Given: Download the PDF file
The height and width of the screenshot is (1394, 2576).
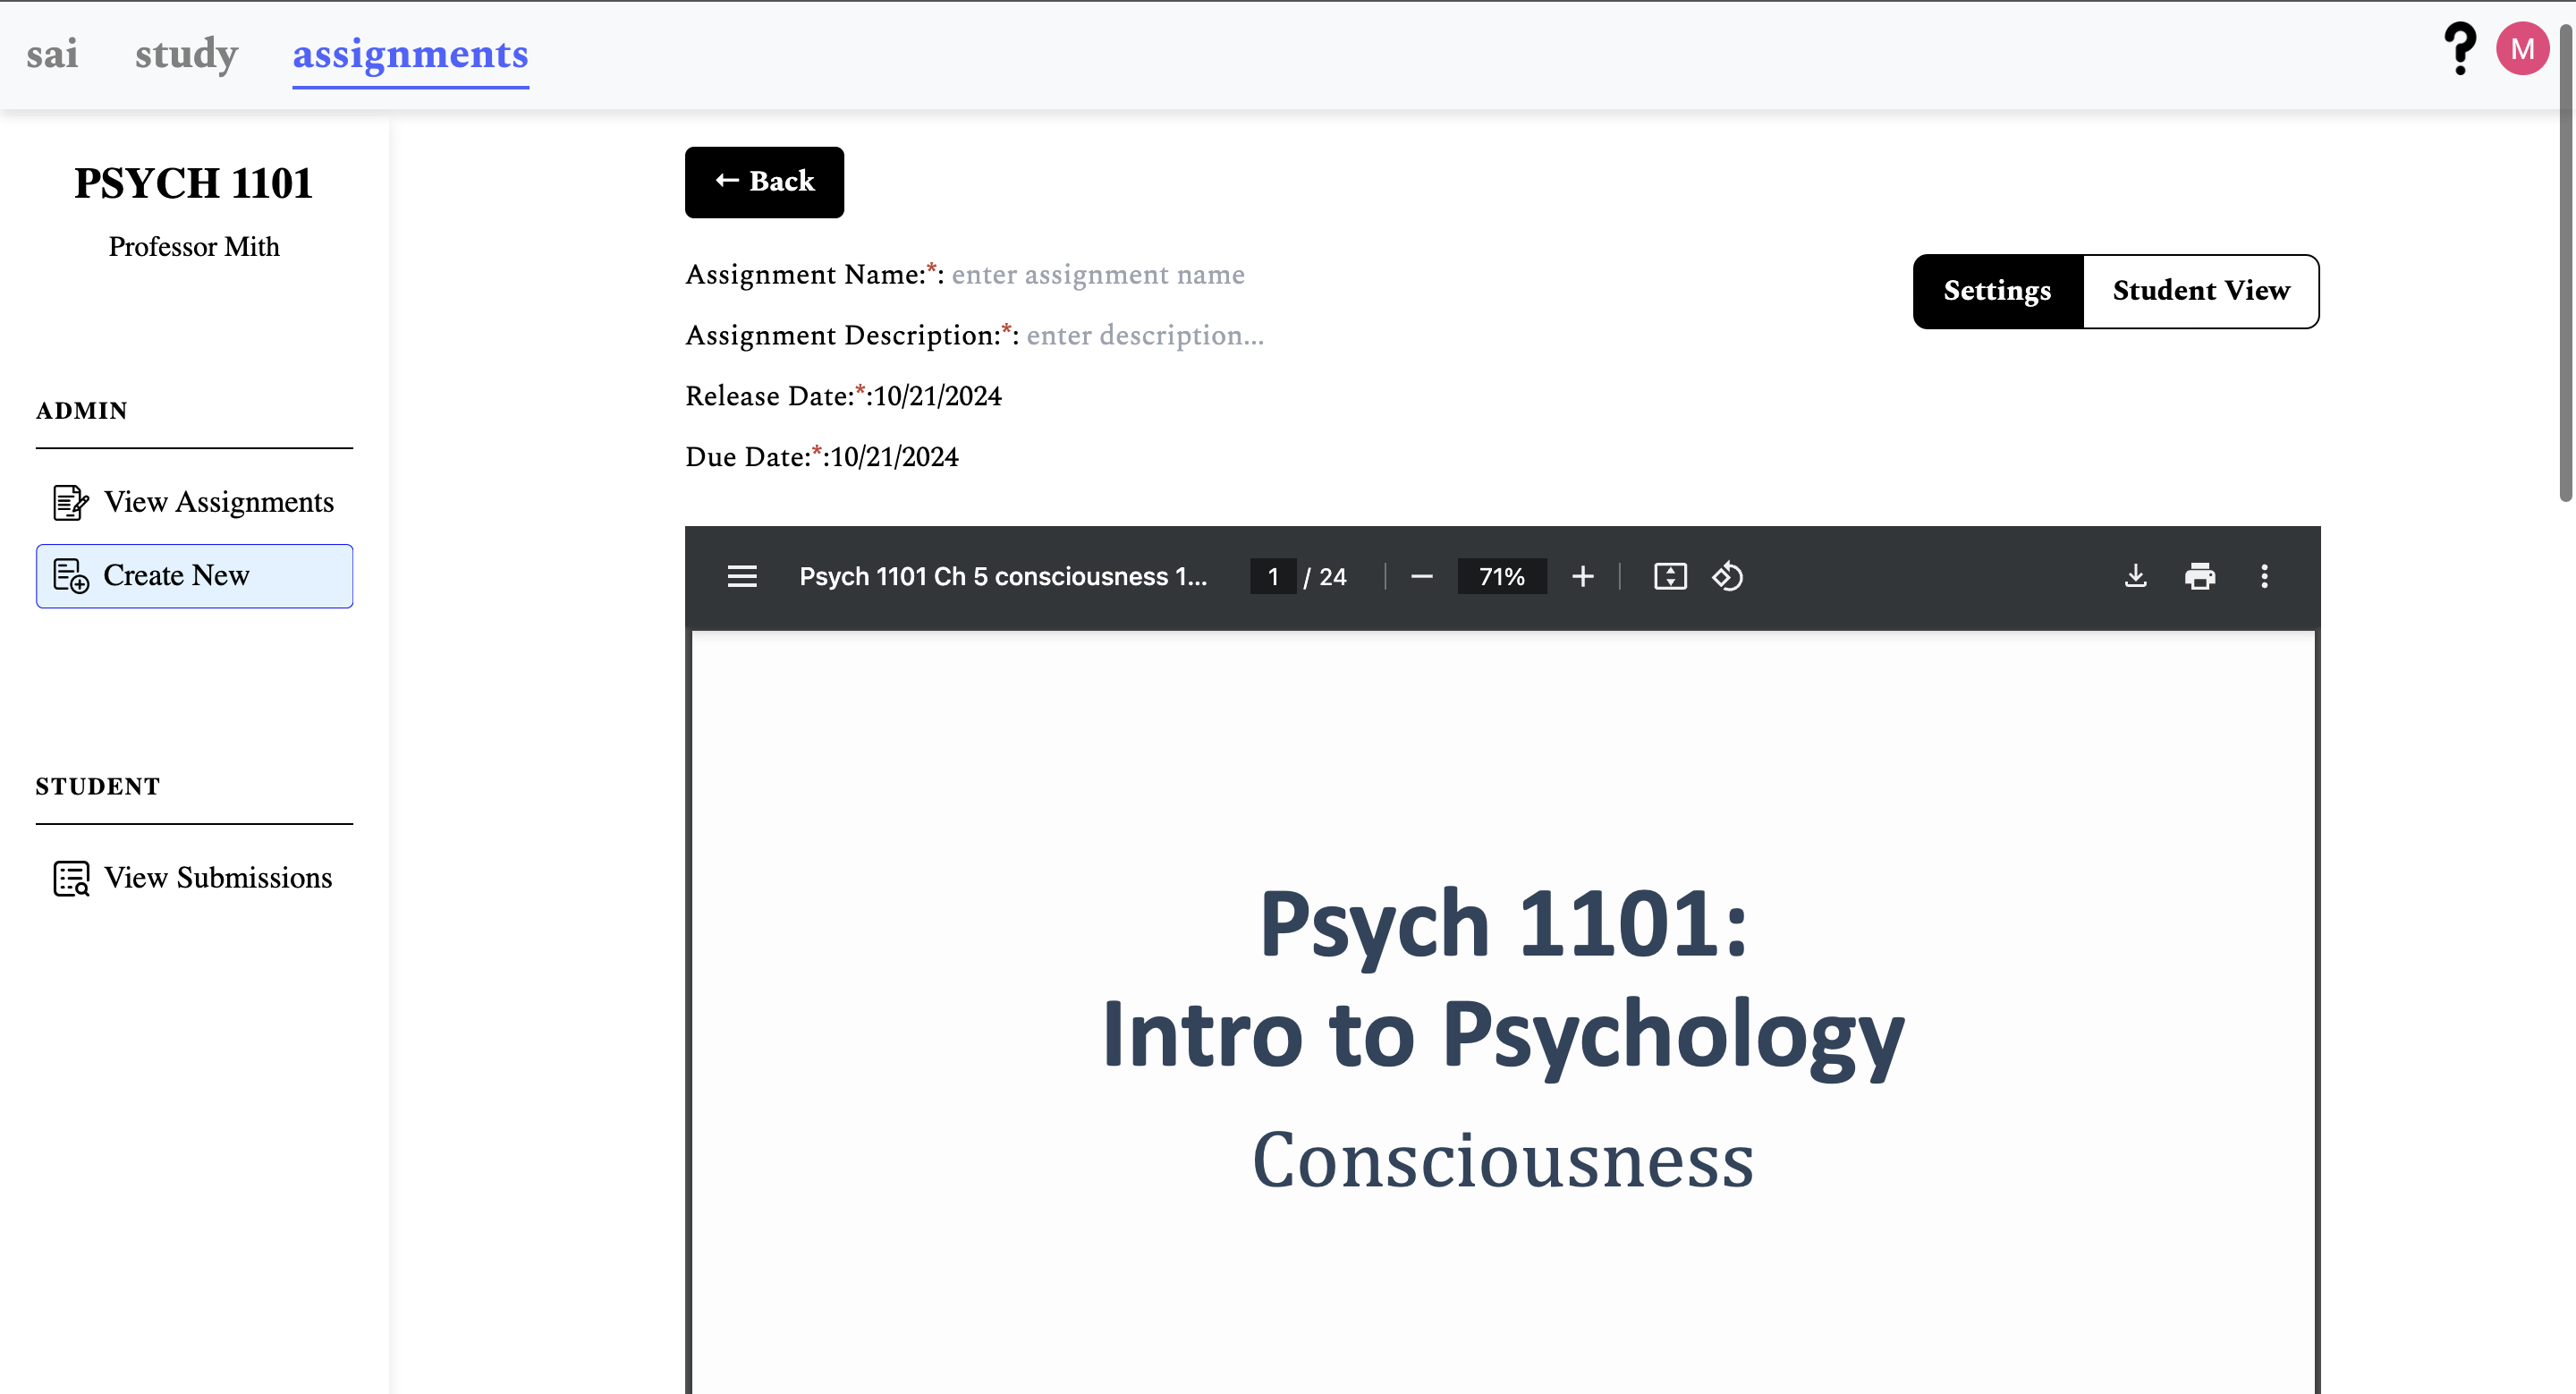Looking at the screenshot, I should (2135, 577).
